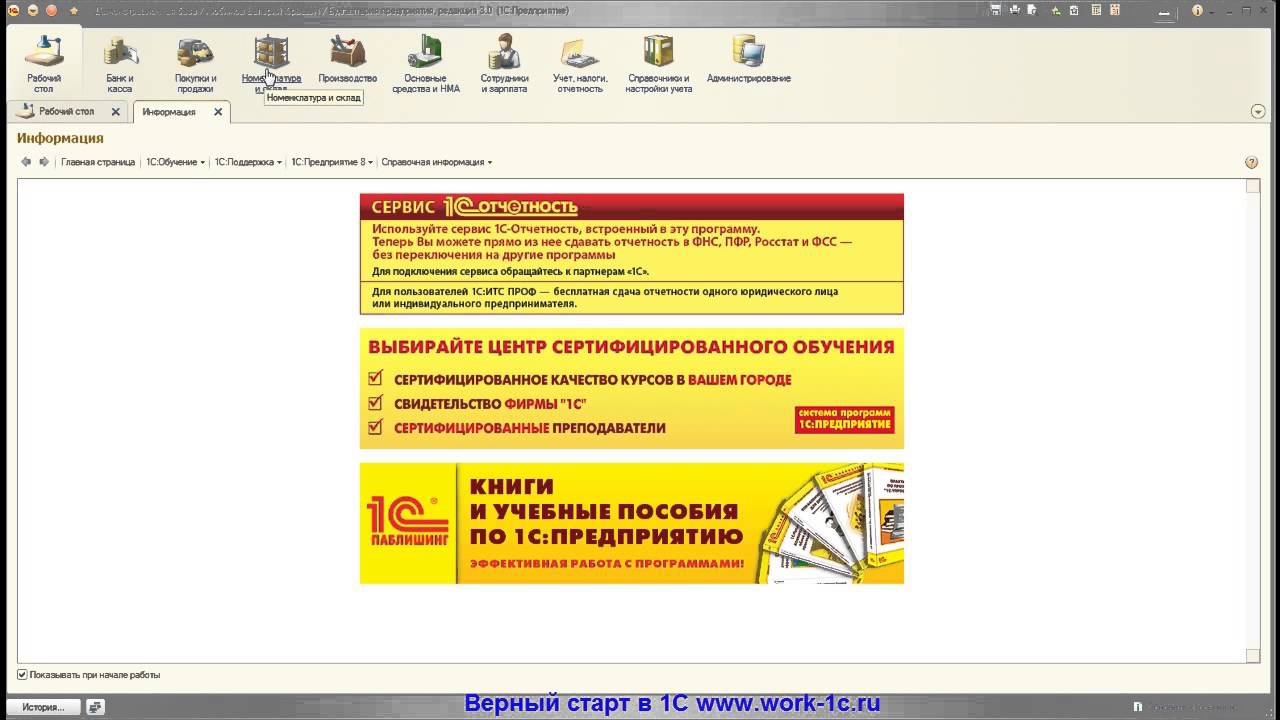Screen dimensions: 1280x720
Task: Expand the 1С:Обучение dropdown
Action: tap(175, 162)
